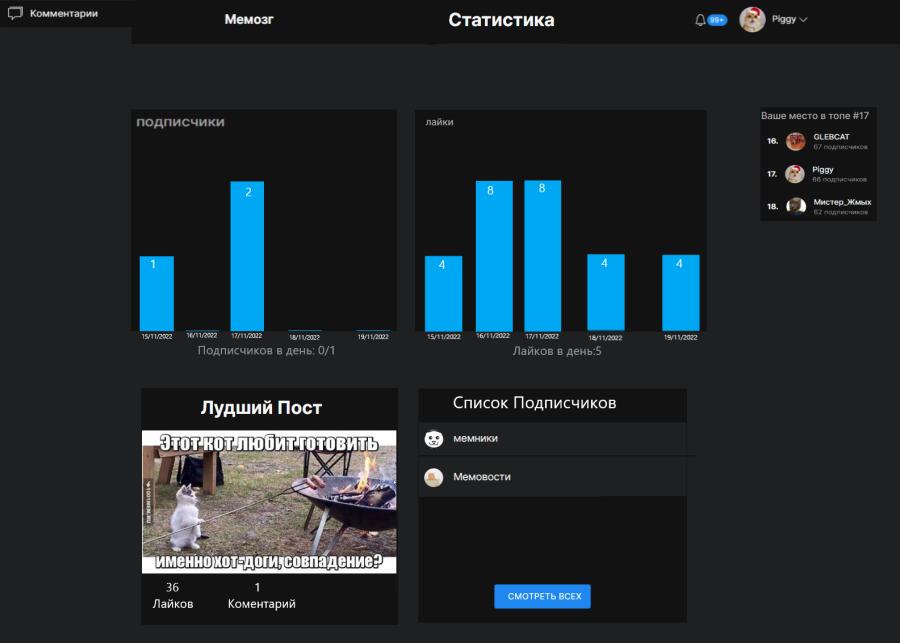Image resolution: width=900 pixels, height=643 pixels.
Task: Open Мемовости subscriber avatar icon
Action: 434,477
